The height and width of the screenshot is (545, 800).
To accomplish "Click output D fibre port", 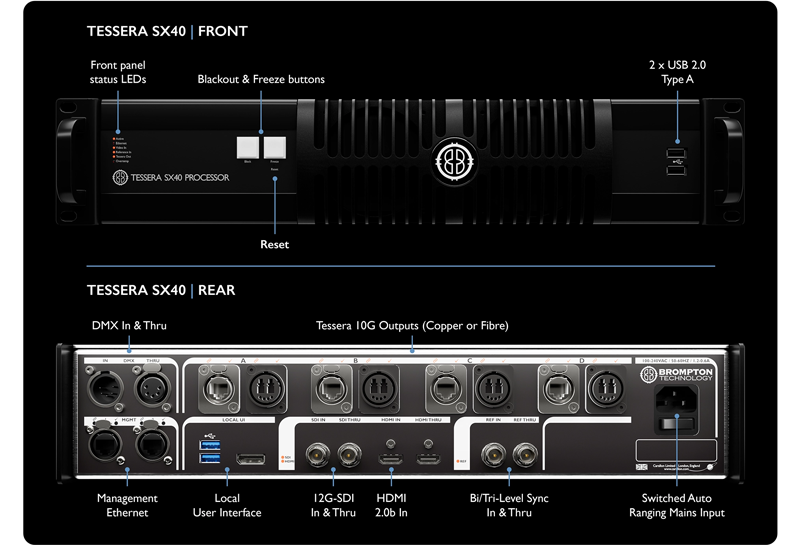I will tap(606, 389).
